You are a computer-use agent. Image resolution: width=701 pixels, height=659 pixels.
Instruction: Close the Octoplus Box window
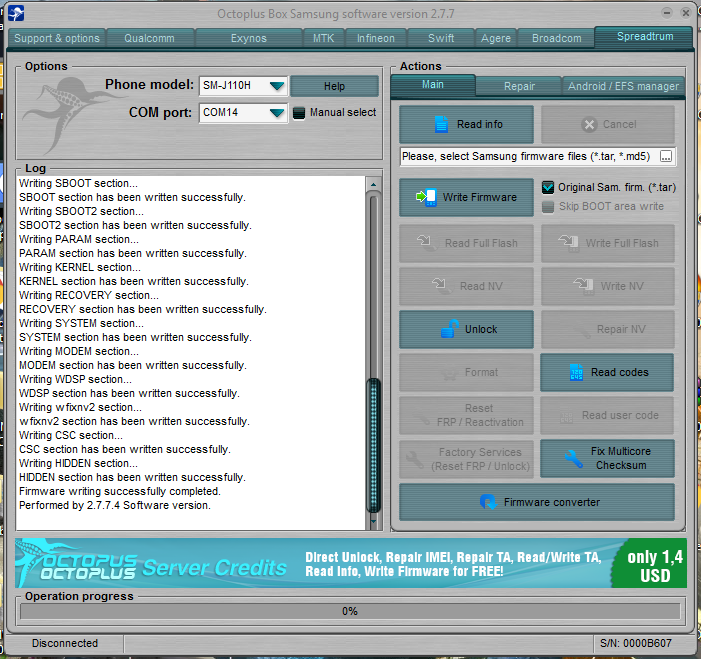click(x=685, y=13)
